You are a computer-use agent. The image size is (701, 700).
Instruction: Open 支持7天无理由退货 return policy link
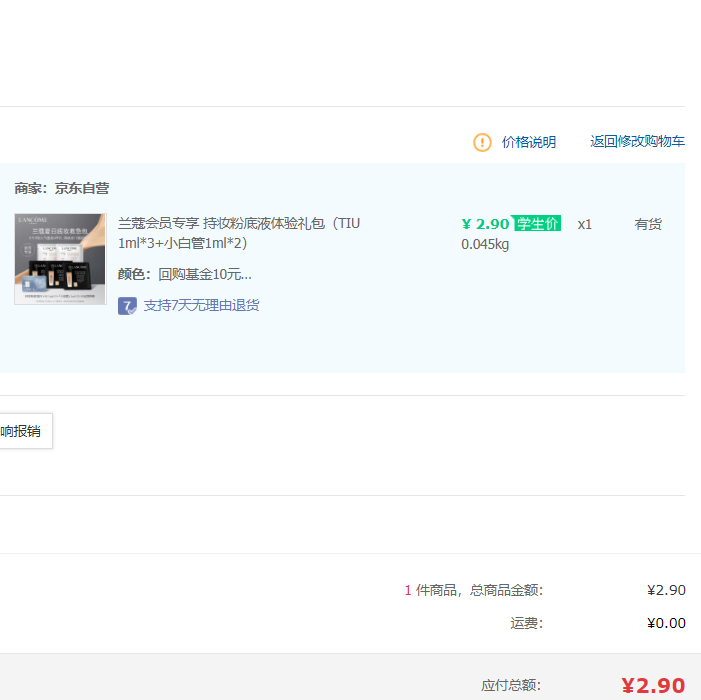tap(201, 305)
